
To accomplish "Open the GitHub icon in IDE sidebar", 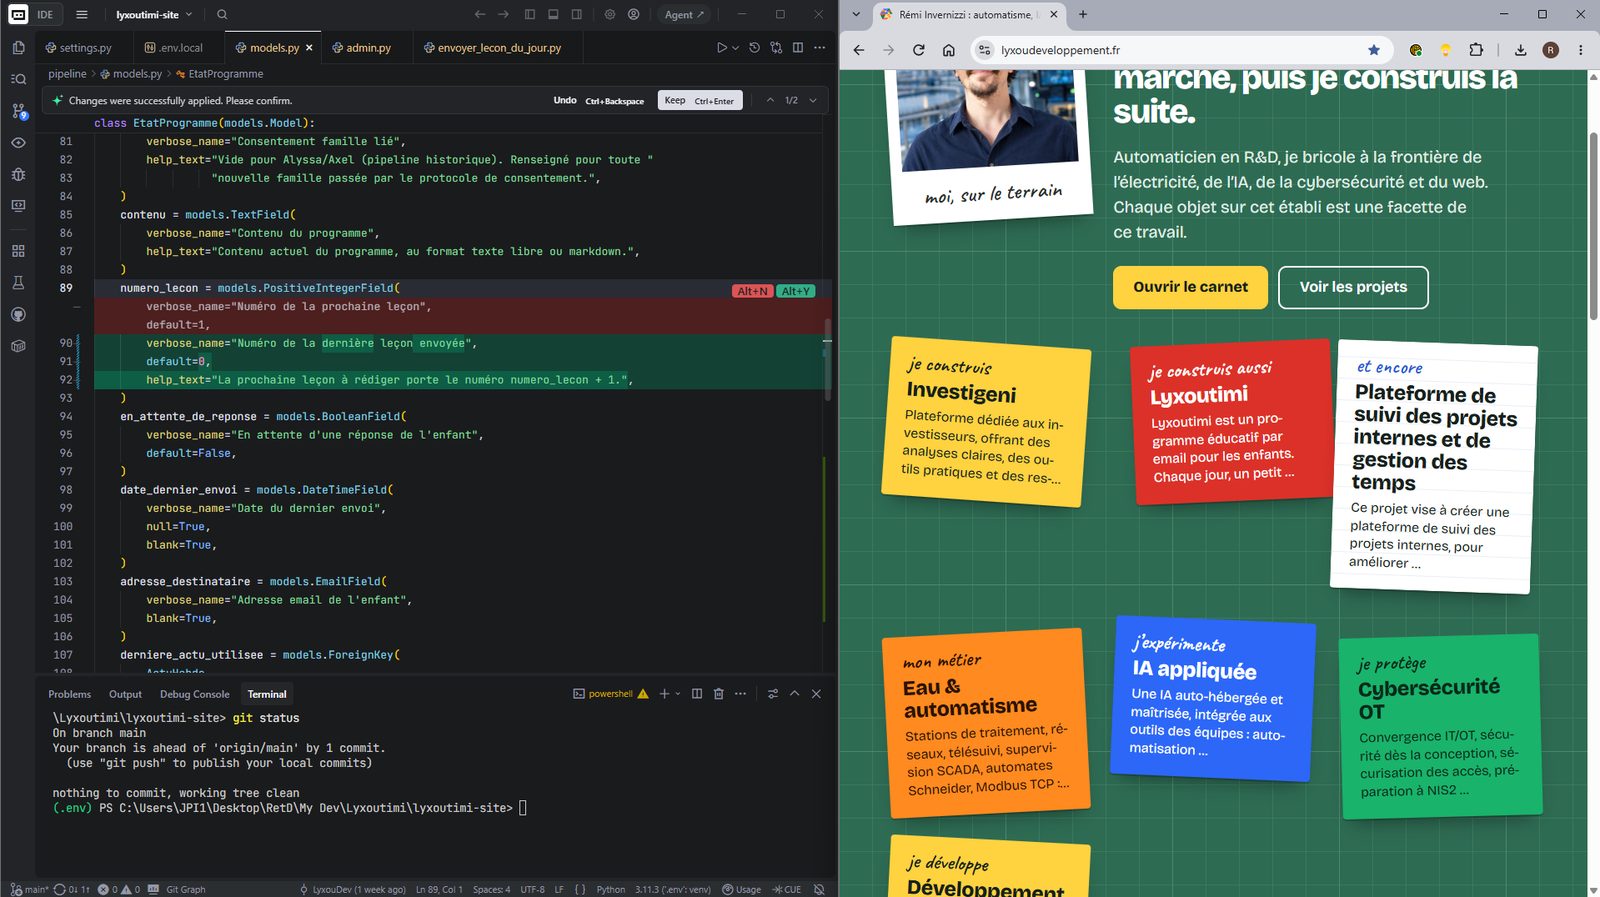I will 18,314.
